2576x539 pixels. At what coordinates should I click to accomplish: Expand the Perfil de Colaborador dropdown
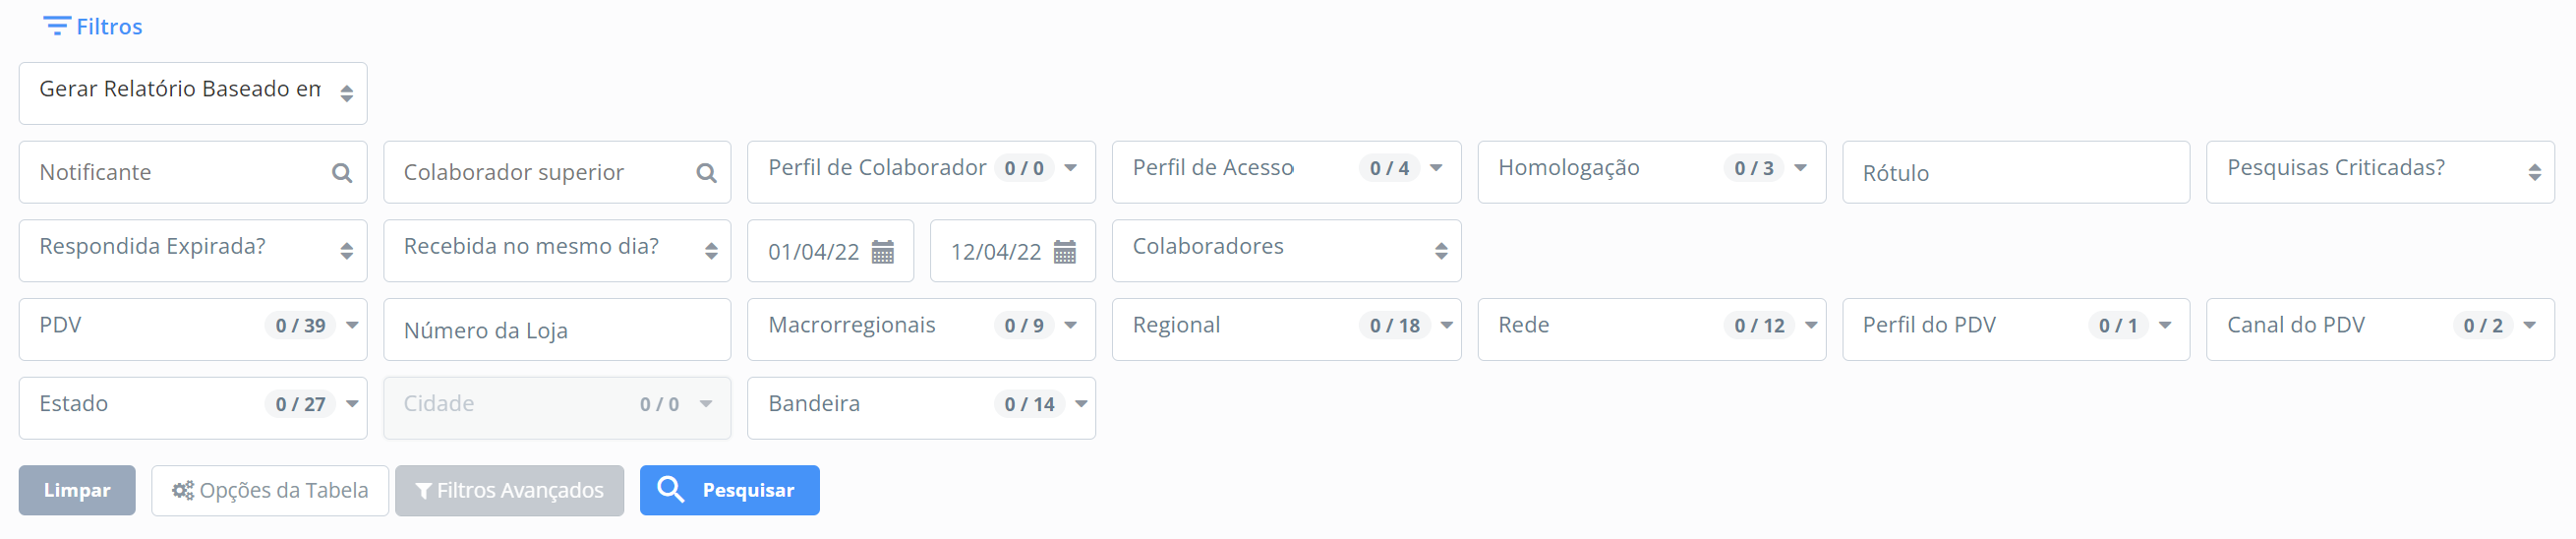(1070, 168)
